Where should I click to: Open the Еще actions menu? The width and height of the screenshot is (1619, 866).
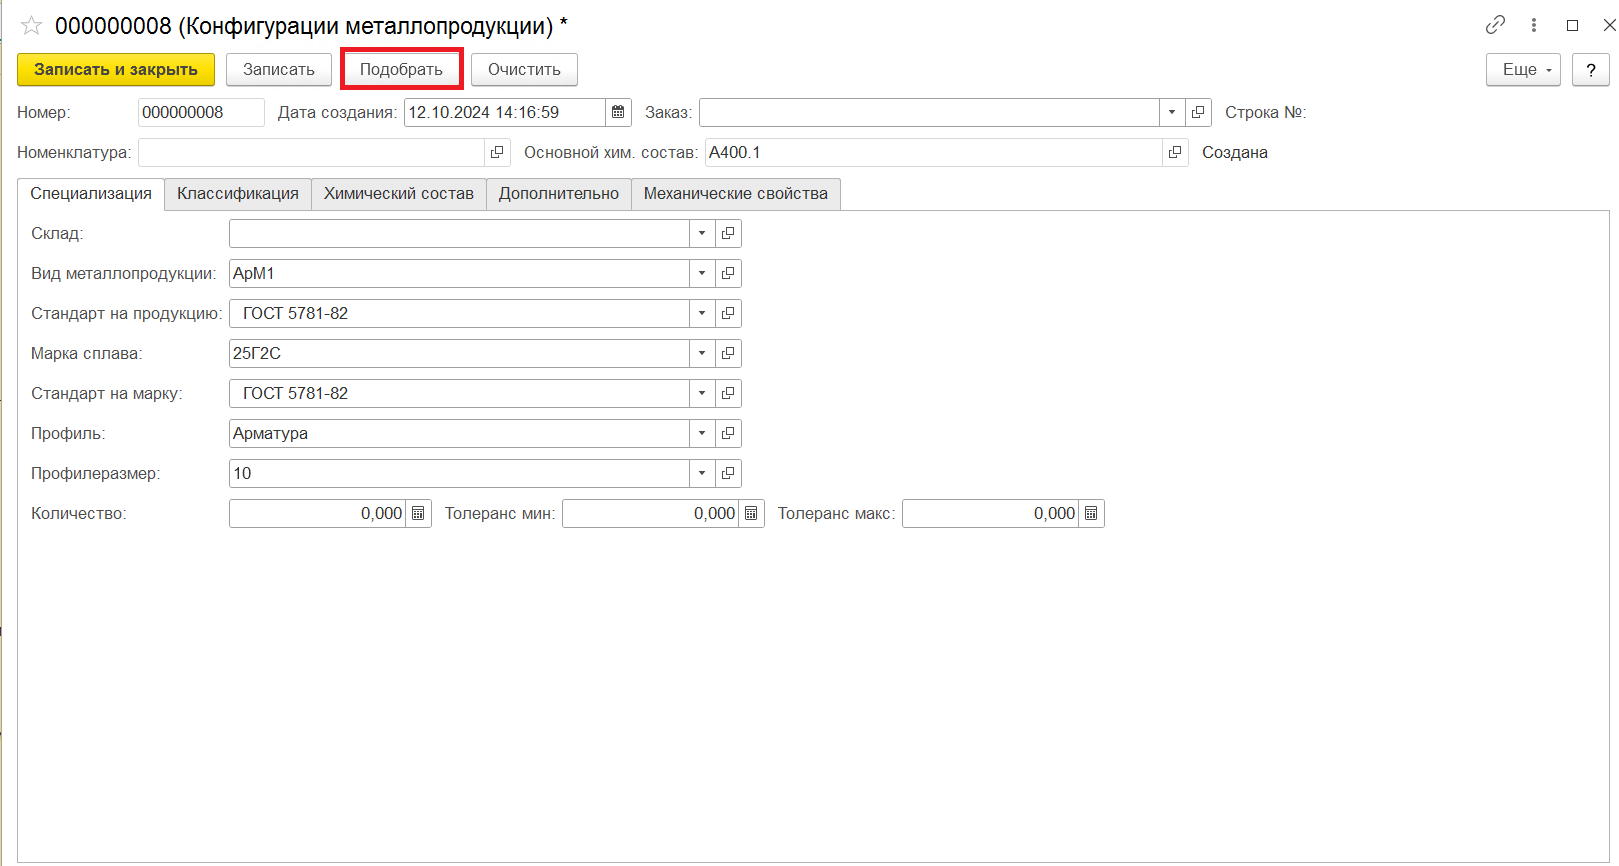coord(1523,69)
